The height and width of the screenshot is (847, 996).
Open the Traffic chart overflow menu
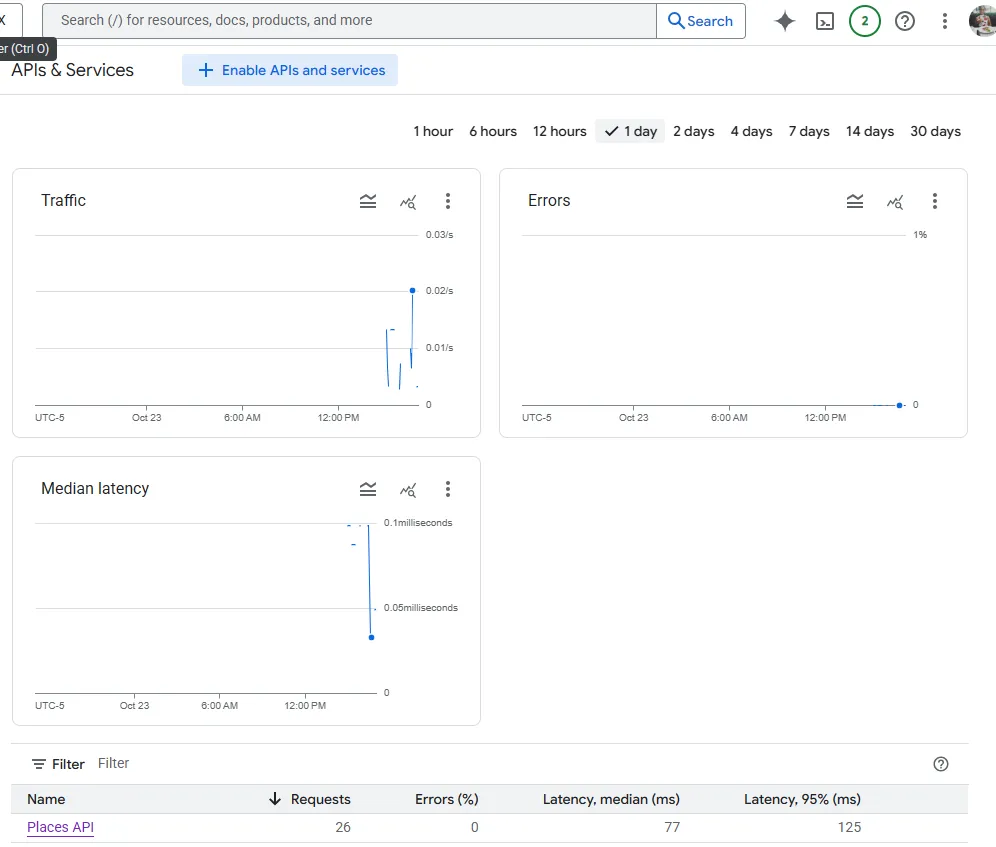[448, 201]
